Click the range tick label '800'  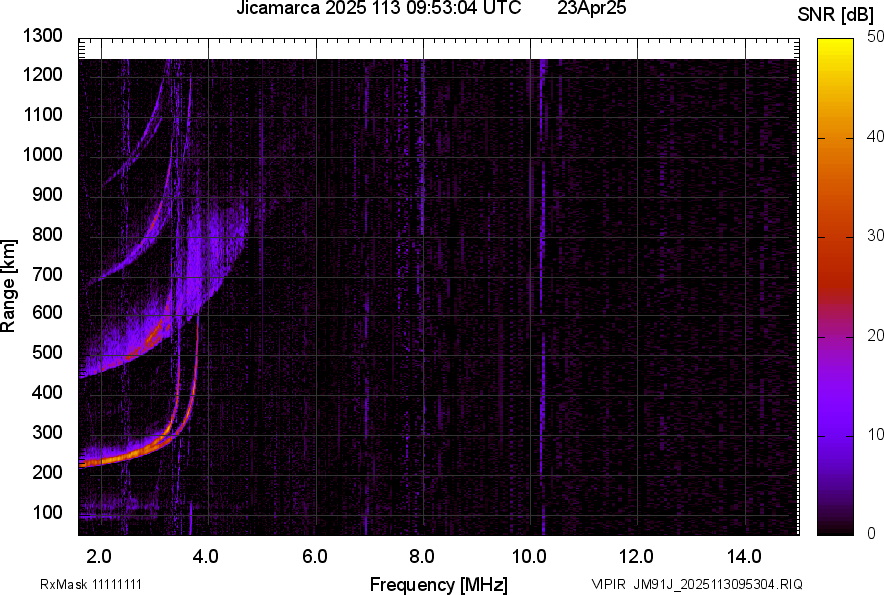tap(47, 234)
